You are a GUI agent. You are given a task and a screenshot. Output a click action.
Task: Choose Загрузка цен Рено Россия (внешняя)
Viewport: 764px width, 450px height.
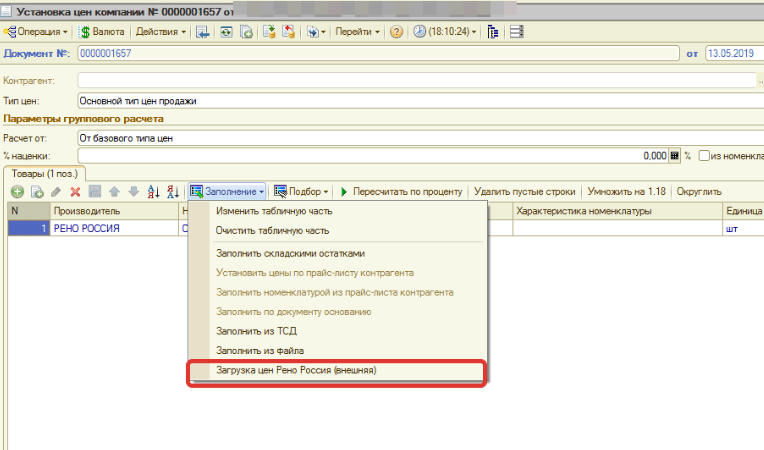click(338, 370)
